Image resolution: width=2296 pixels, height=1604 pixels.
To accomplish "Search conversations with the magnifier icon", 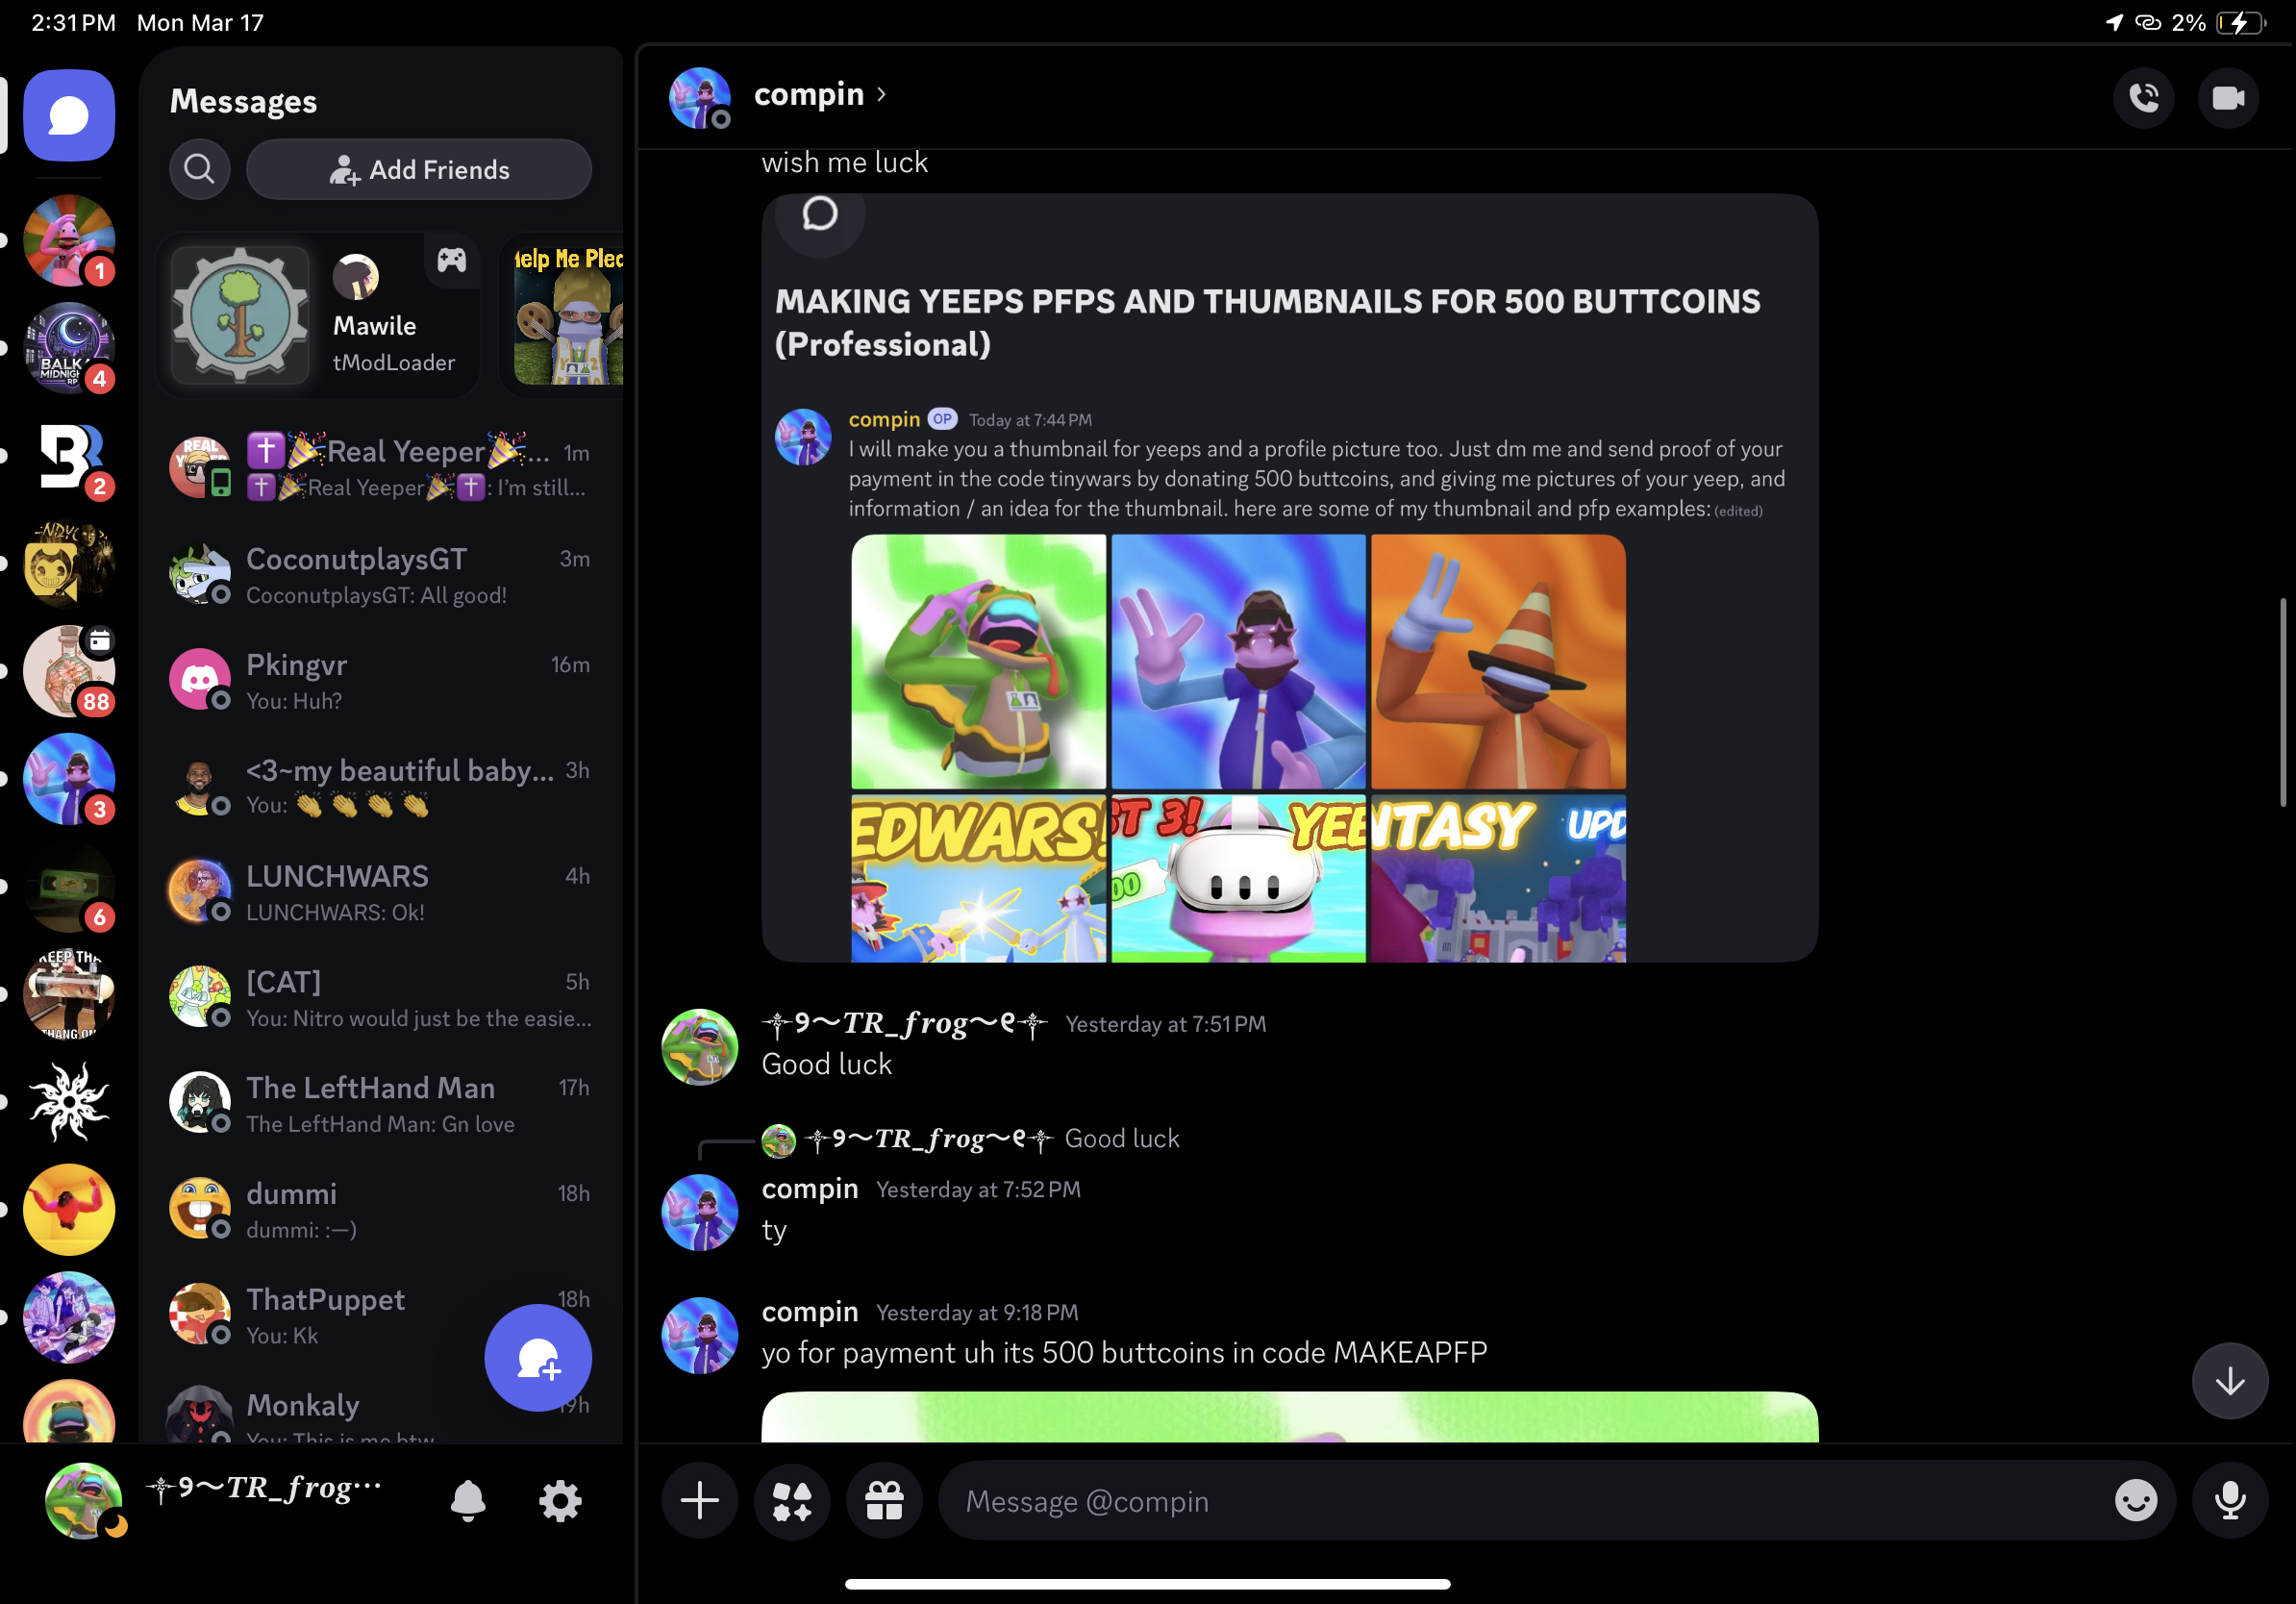I will pos(199,169).
